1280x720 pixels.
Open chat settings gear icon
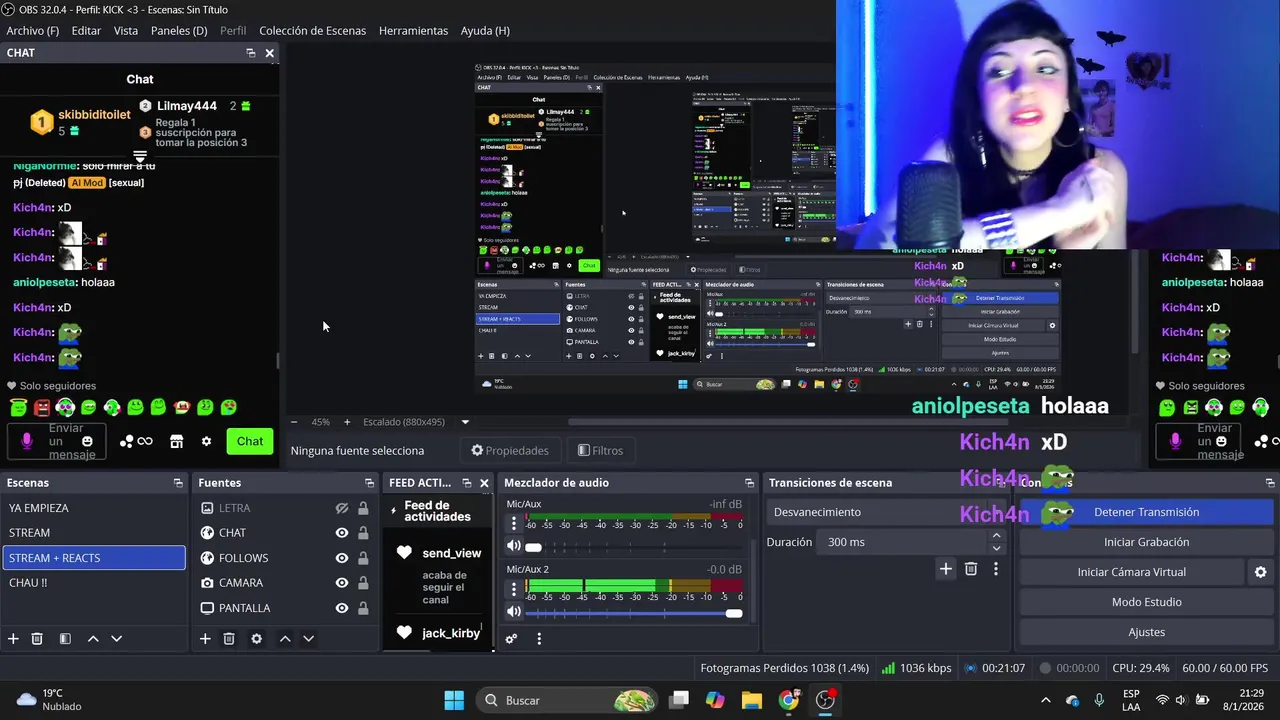(206, 442)
